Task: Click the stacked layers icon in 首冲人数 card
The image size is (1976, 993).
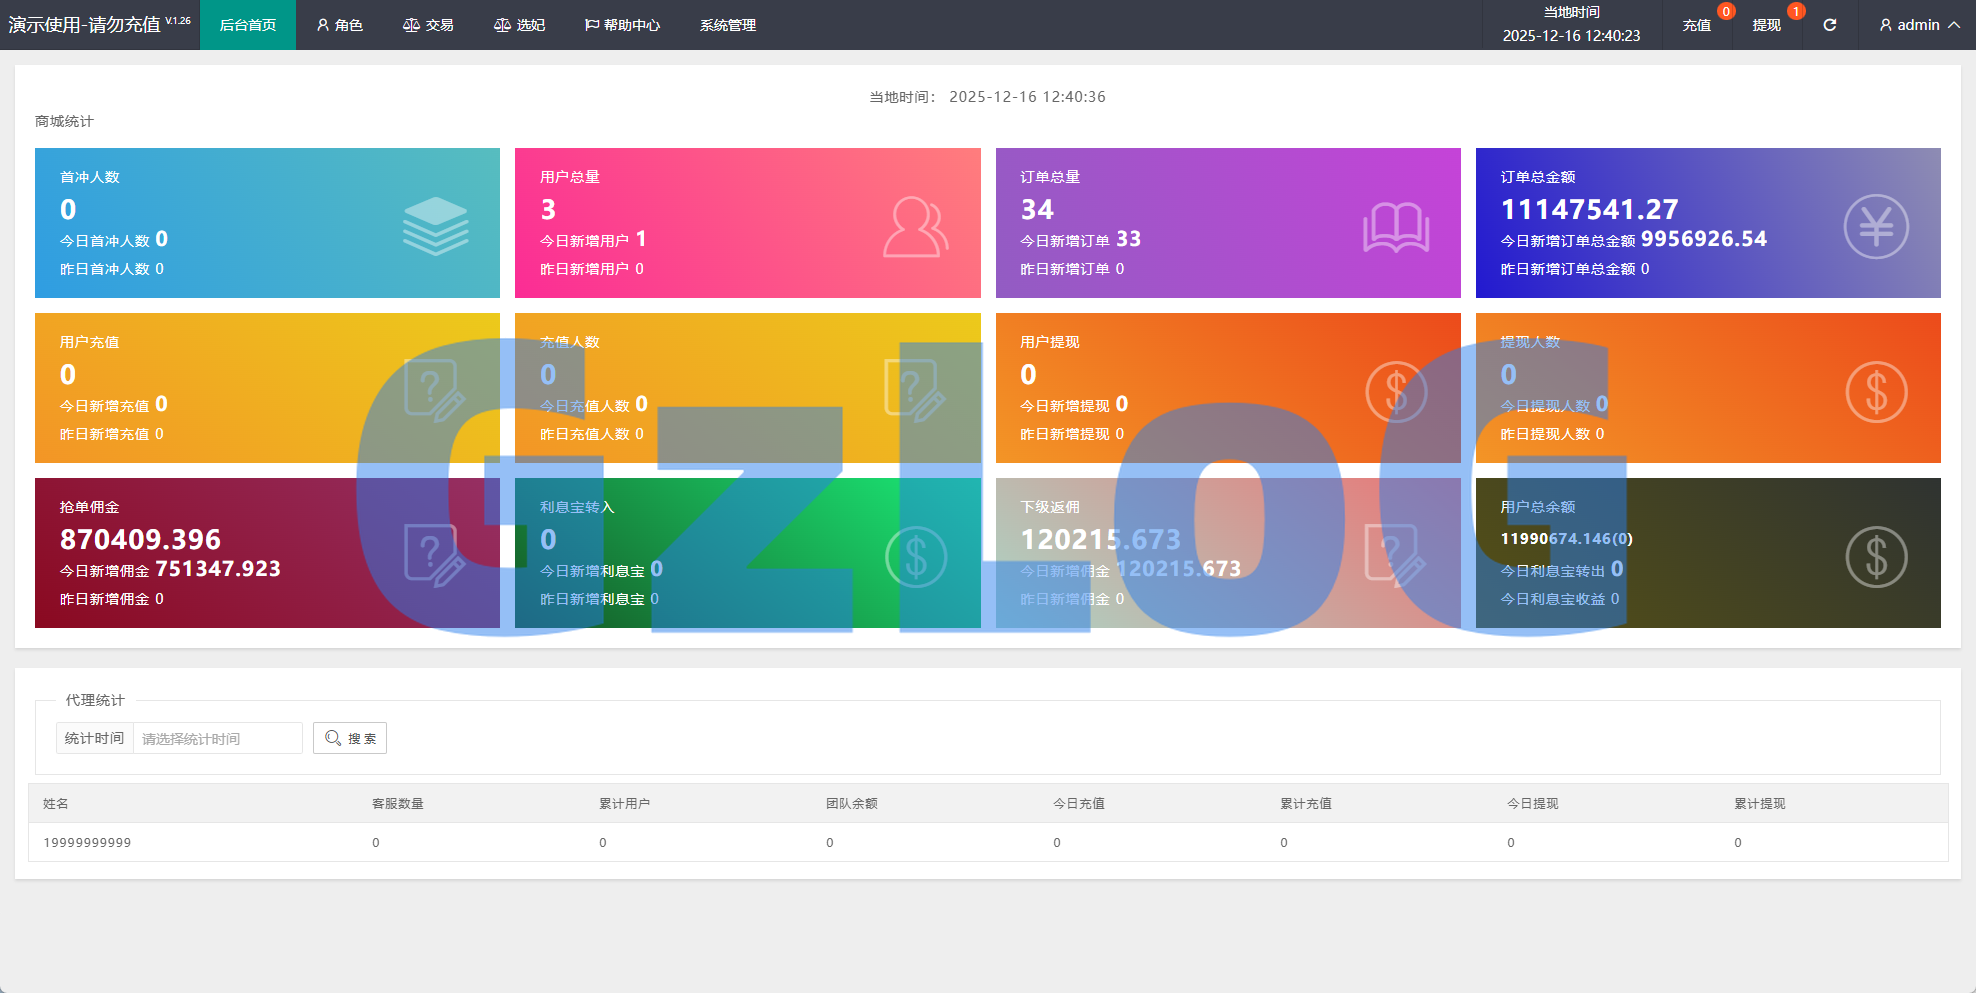Action: coord(435,225)
